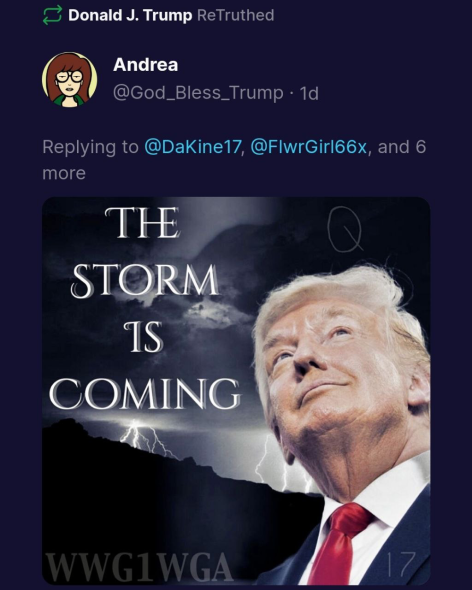Click the green ReTruth arrows icon
Viewport: 472px width, 590px height.
(x=52, y=15)
